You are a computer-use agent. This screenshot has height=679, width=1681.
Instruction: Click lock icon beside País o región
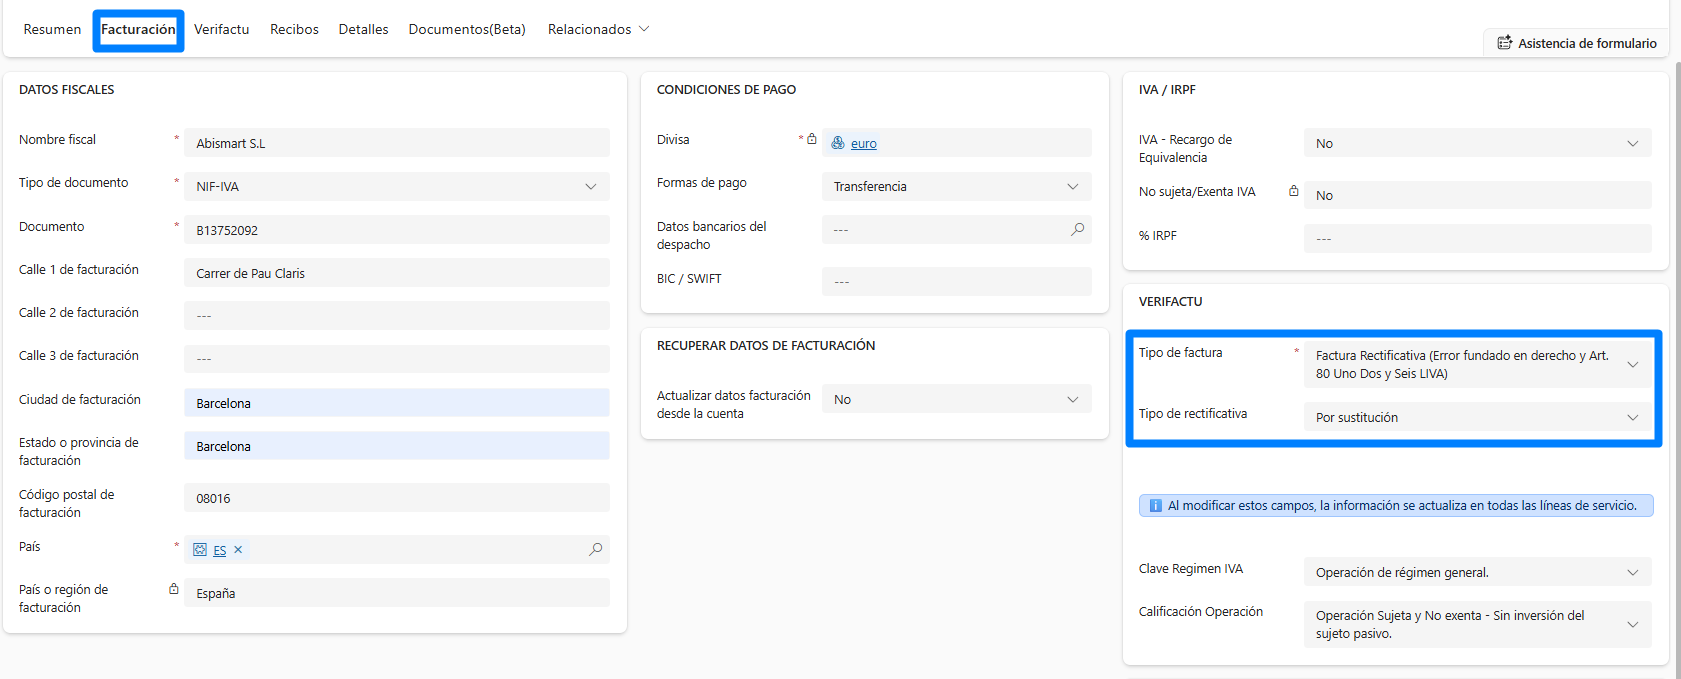pyautogui.click(x=174, y=589)
